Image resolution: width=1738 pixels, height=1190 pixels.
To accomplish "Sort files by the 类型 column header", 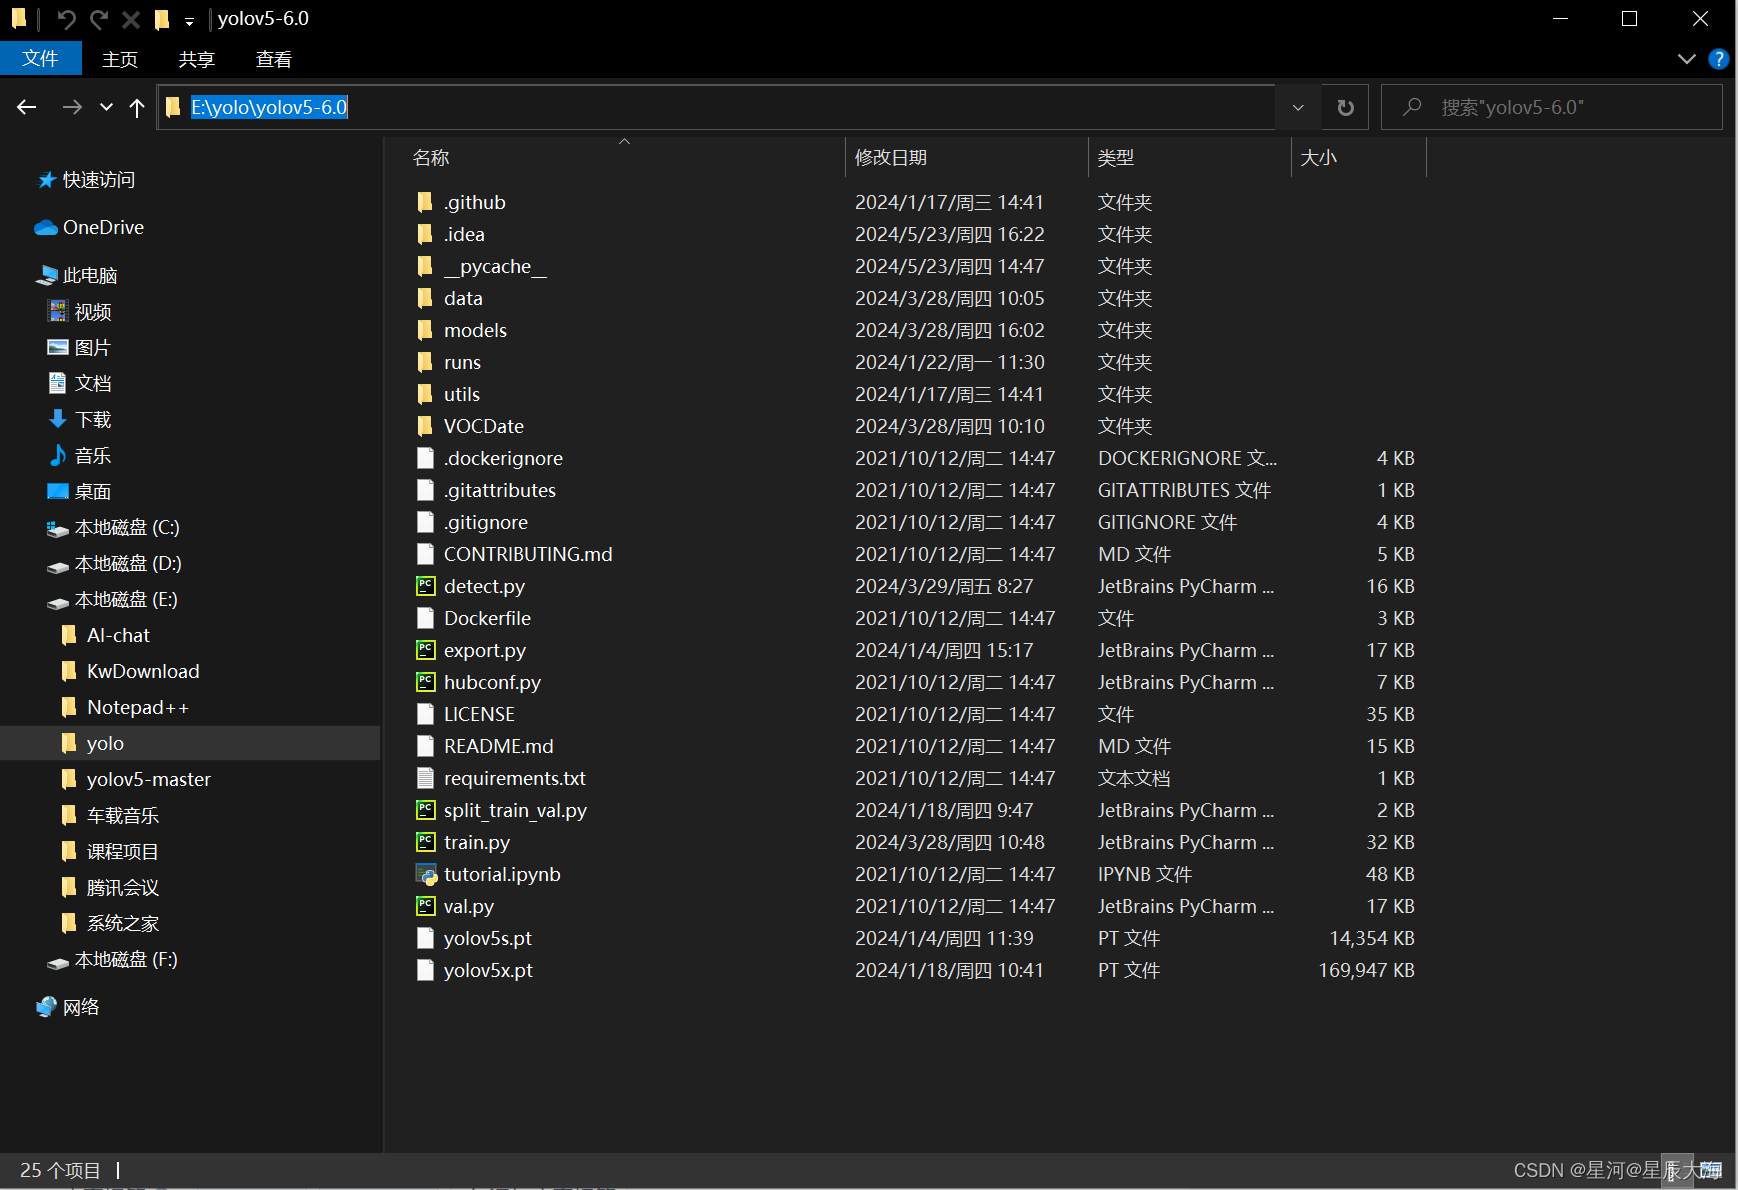I will click(1116, 158).
